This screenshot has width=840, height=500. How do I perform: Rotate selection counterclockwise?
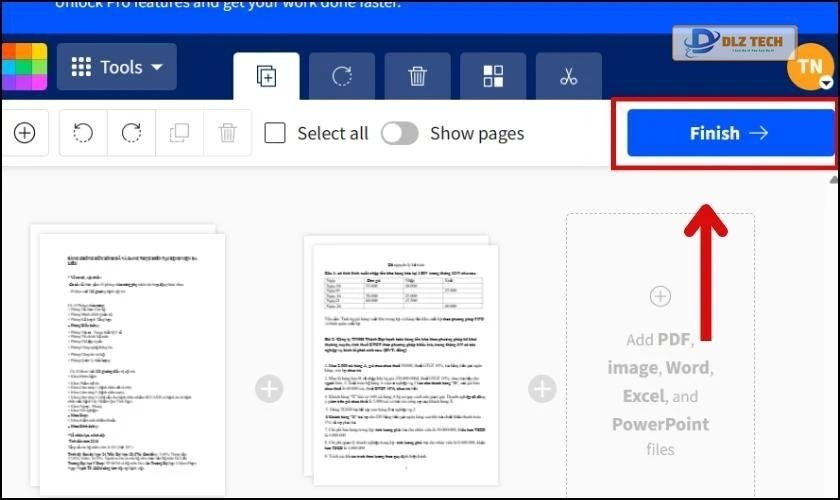83,133
